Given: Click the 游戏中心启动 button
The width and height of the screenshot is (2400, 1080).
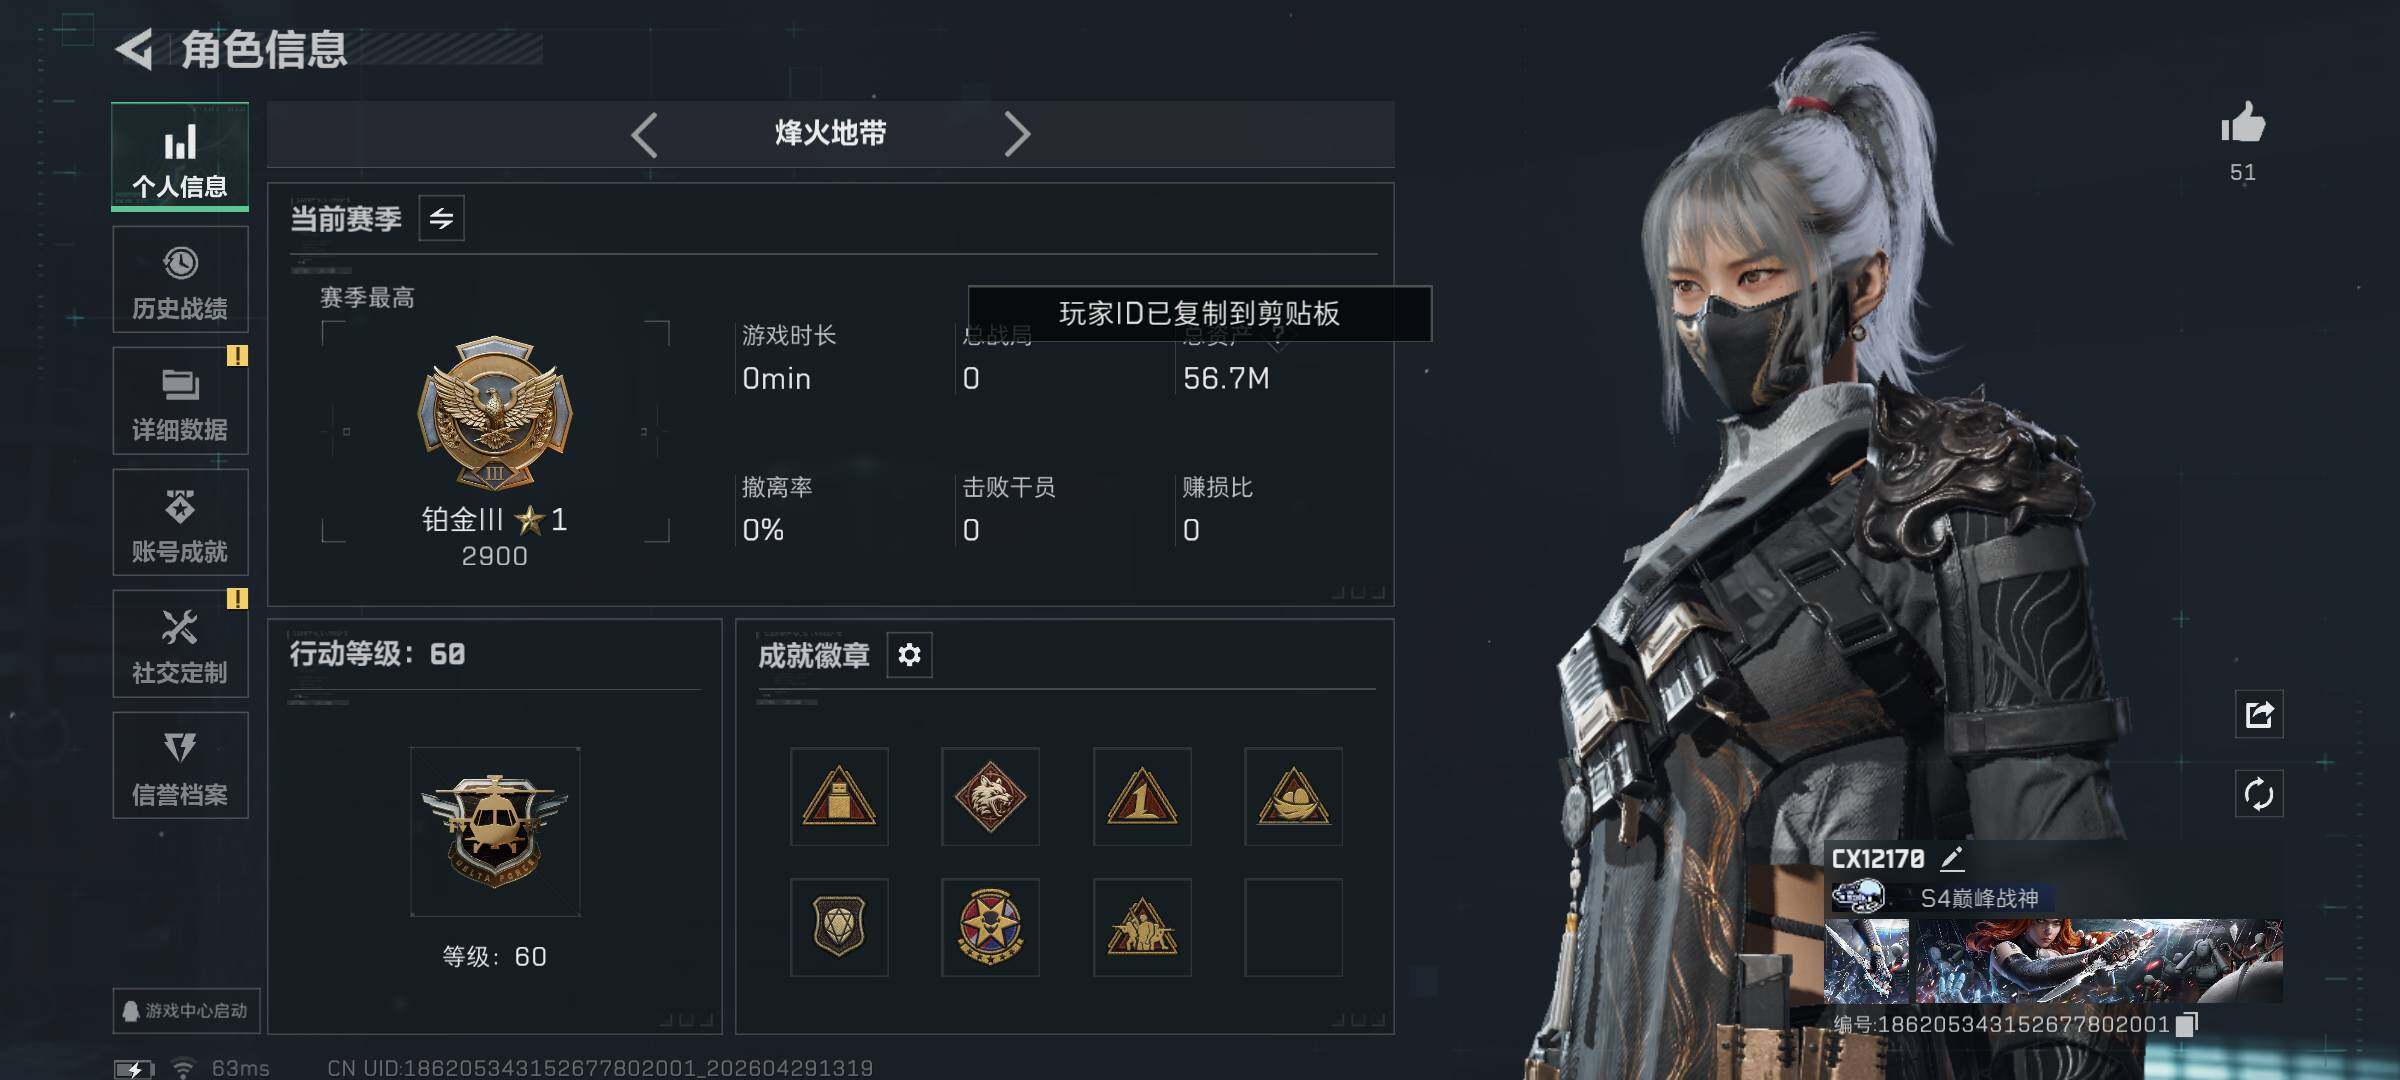Looking at the screenshot, I should (186, 1011).
